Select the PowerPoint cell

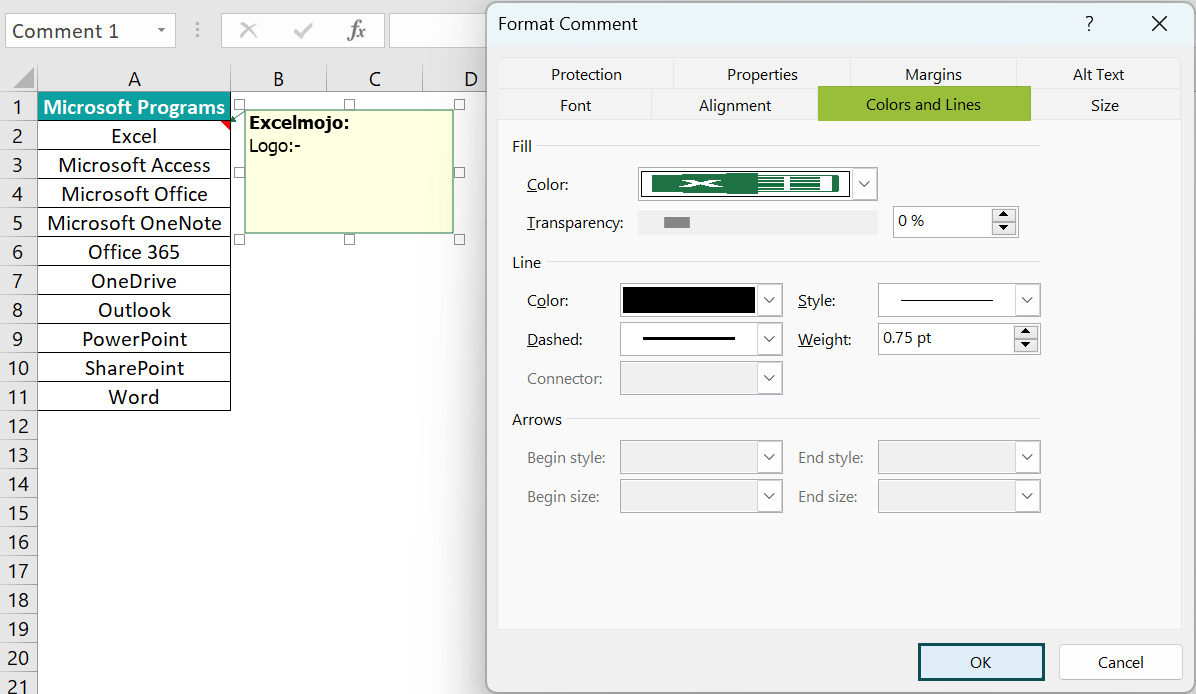(x=133, y=339)
